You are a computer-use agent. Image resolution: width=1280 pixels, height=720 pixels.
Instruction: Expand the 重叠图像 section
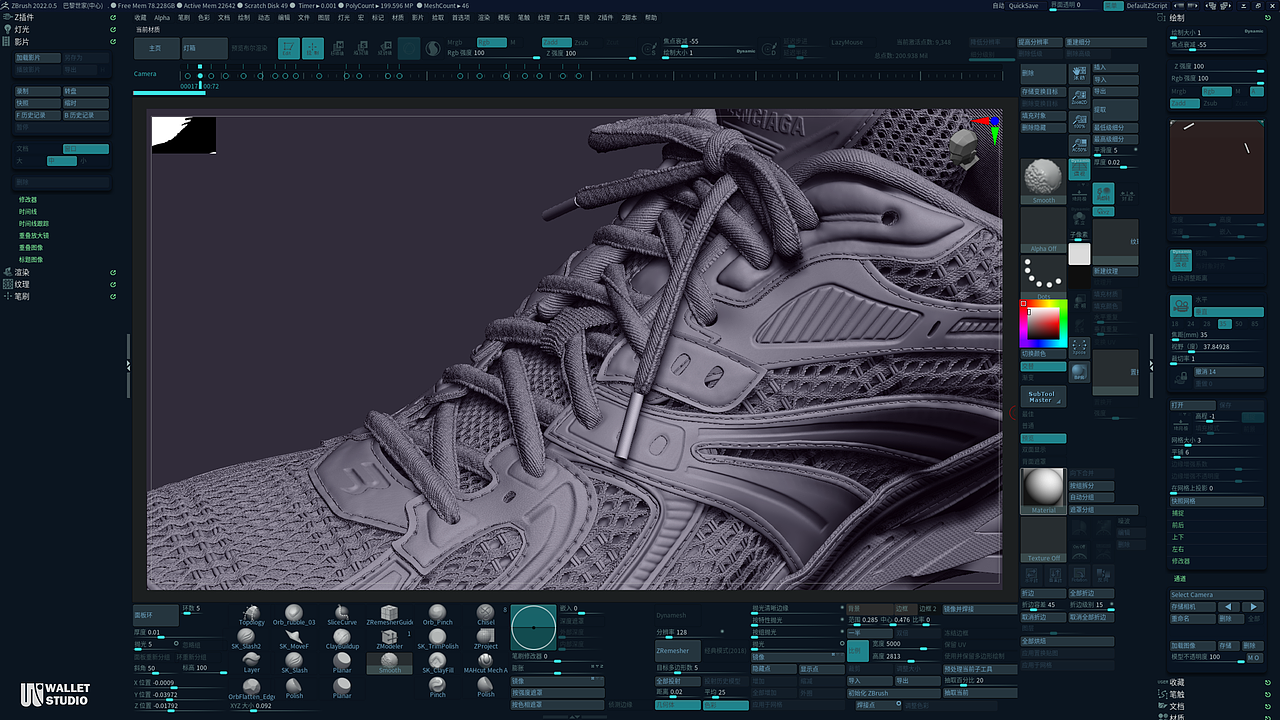click(x=31, y=247)
